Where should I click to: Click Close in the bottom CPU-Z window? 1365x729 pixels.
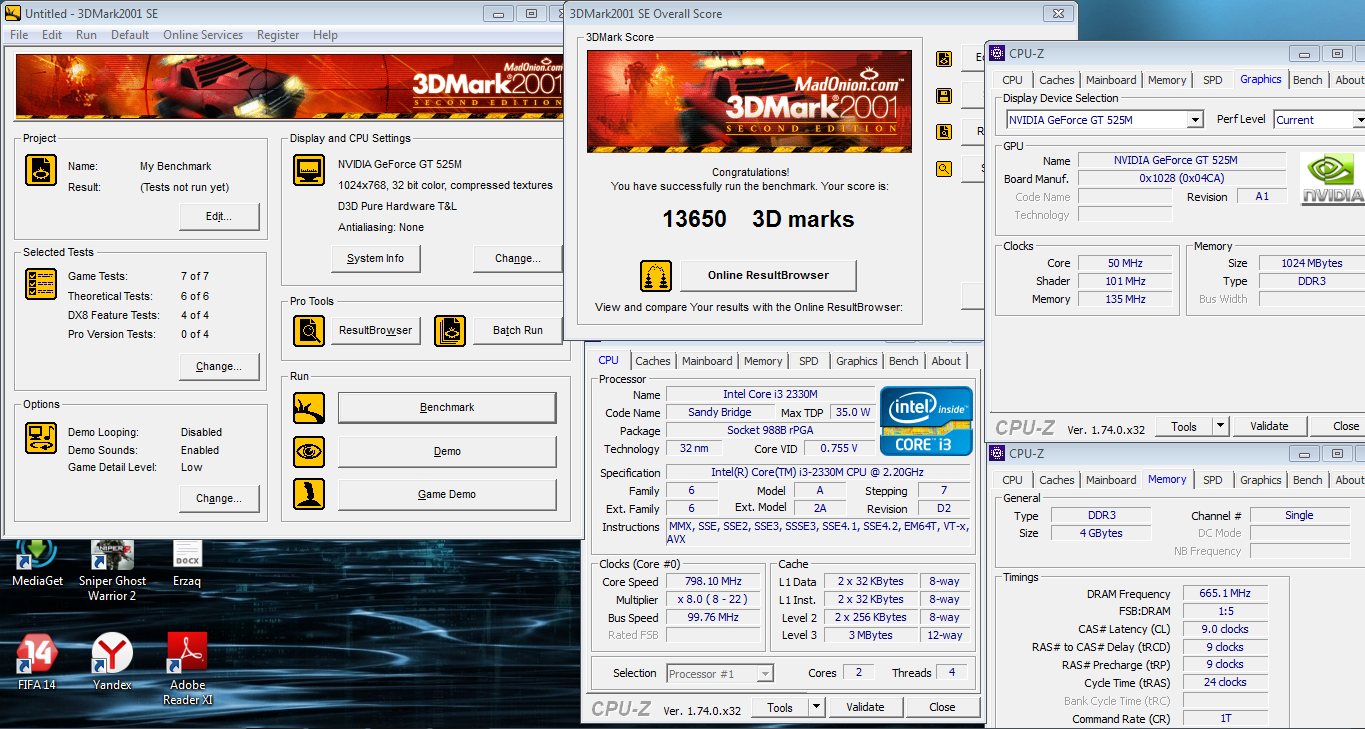[x=942, y=707]
